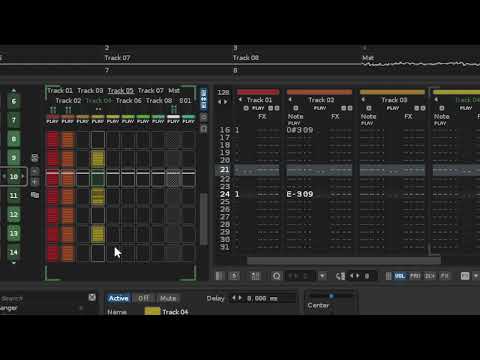Image resolution: width=480 pixels, height=360 pixels.
Task: Click first small column button on Track 02
Action: pyautogui.click(x=344, y=108)
